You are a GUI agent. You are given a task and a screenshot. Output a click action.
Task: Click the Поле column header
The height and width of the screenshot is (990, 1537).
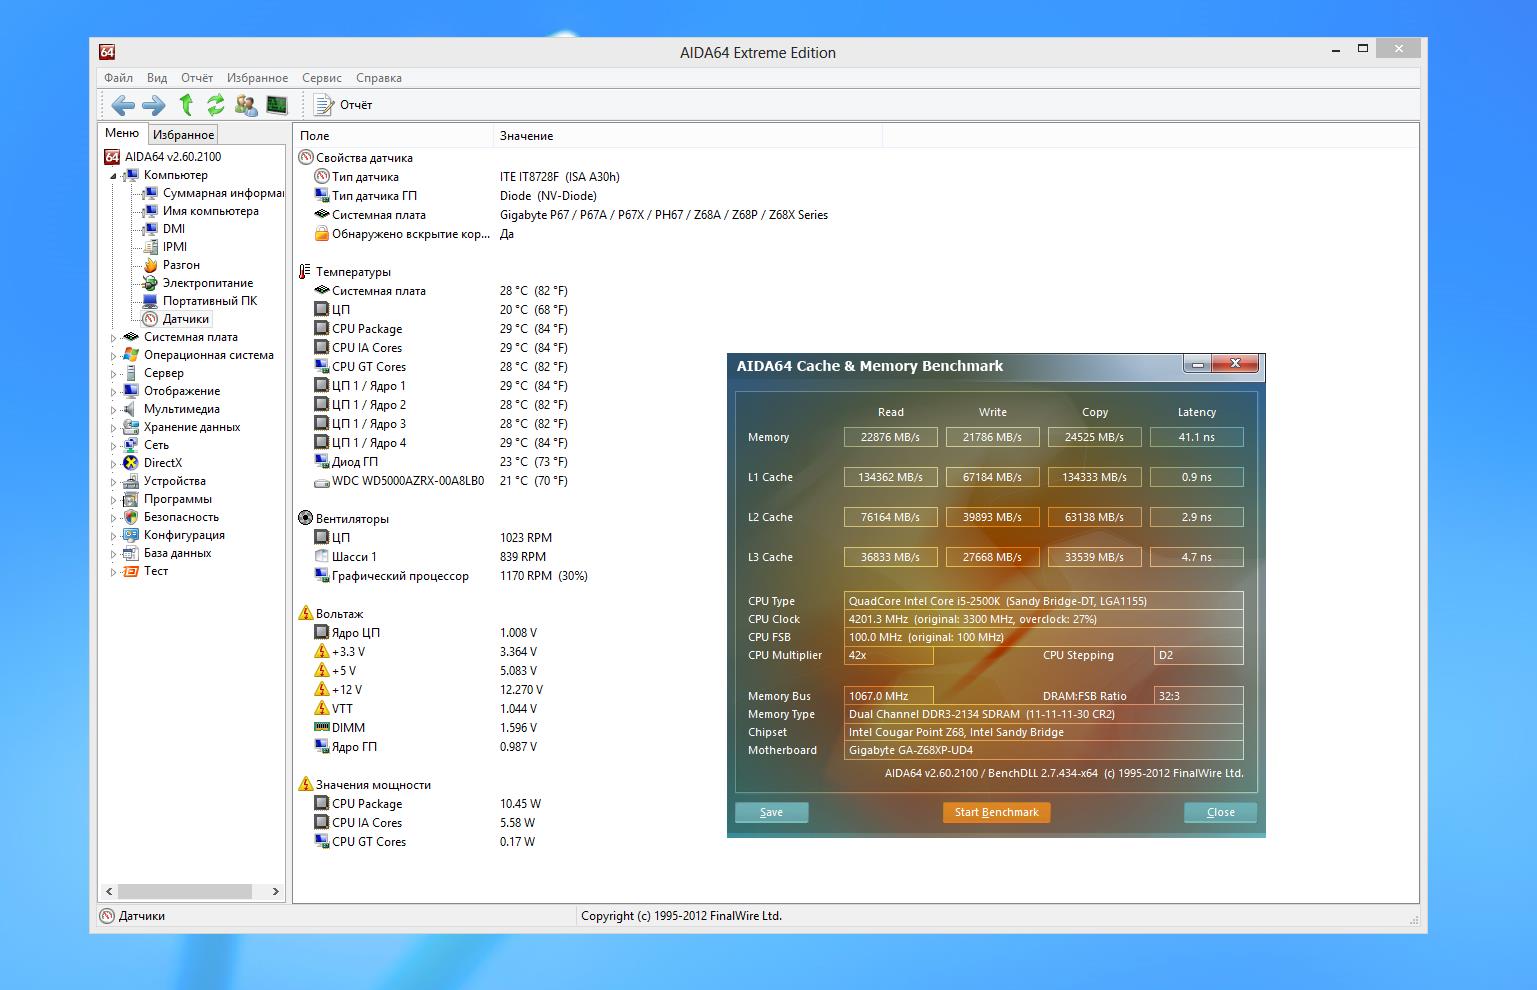point(394,135)
